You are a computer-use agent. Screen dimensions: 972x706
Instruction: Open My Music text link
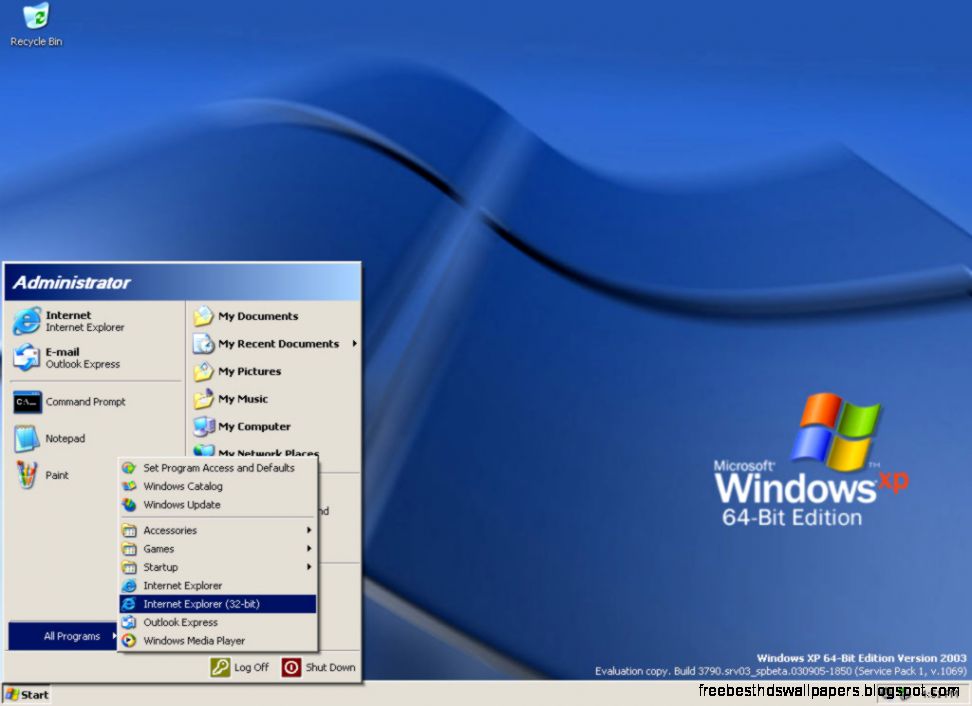pyautogui.click(x=243, y=399)
